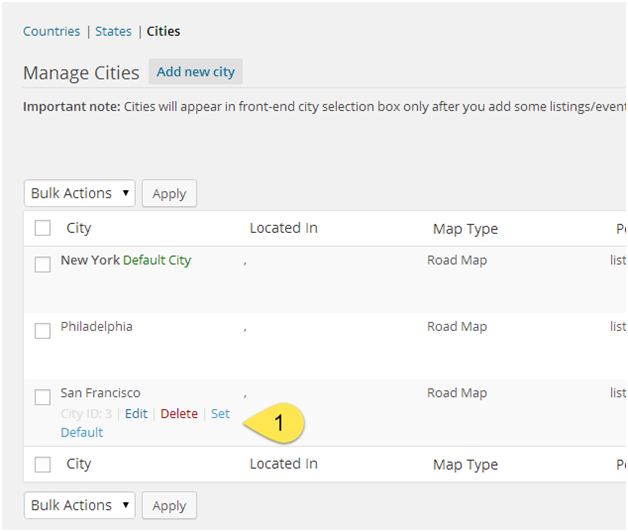The width and height of the screenshot is (628, 532).
Task: Check the New York row checkbox
Action: click(42, 265)
